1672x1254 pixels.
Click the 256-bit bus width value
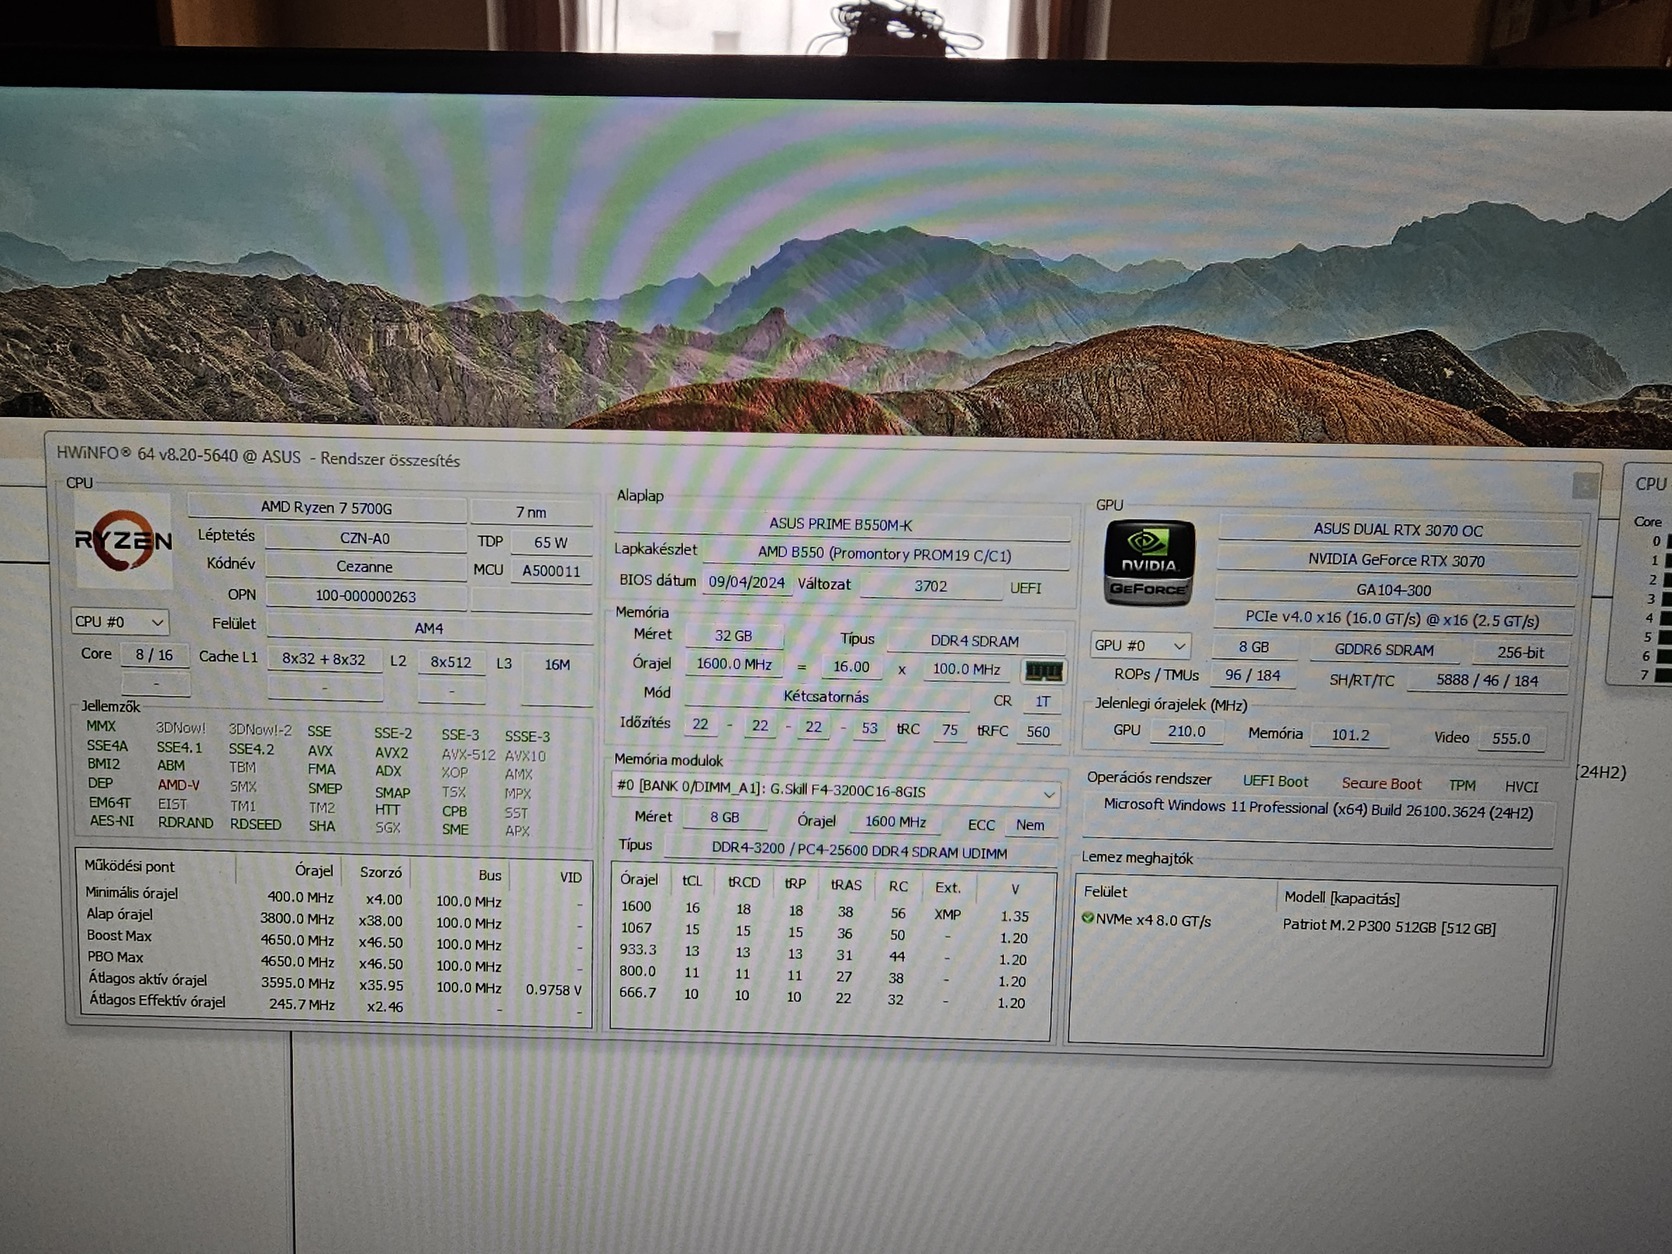tap(1520, 653)
